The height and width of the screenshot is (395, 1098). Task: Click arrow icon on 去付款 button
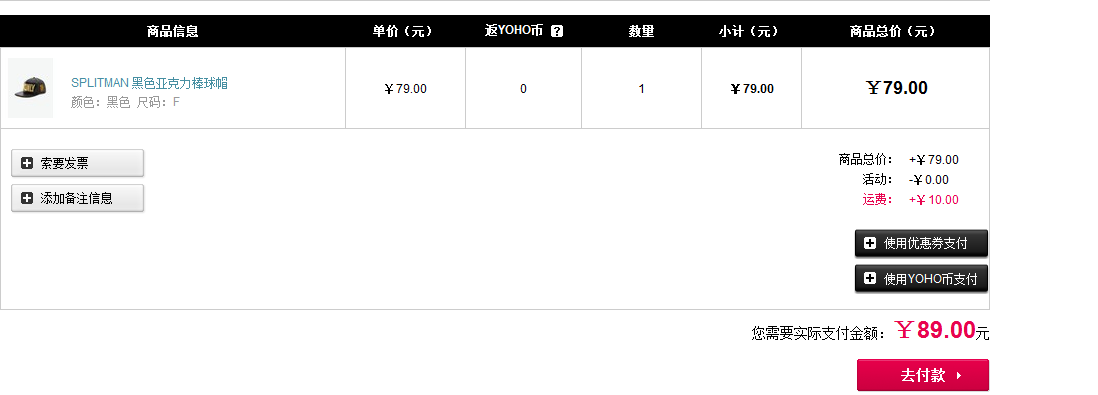pos(959,375)
